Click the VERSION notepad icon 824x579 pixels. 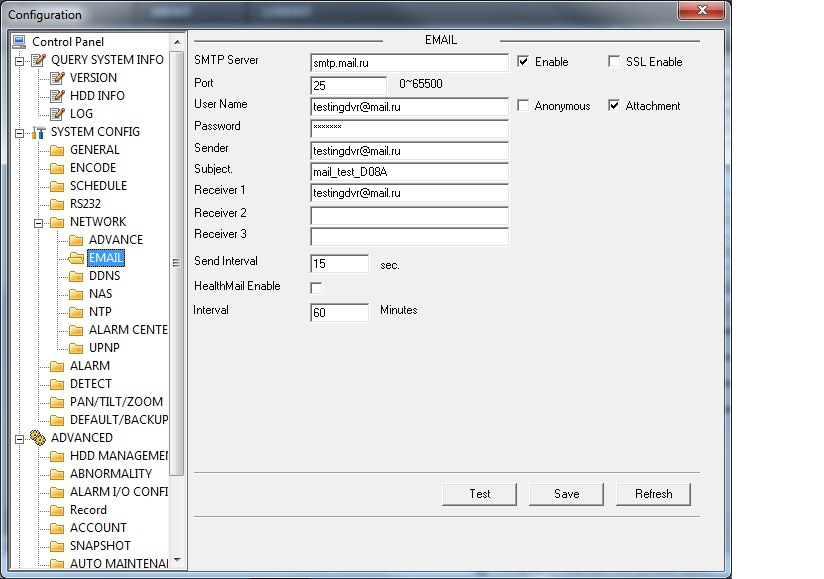[x=57, y=78]
